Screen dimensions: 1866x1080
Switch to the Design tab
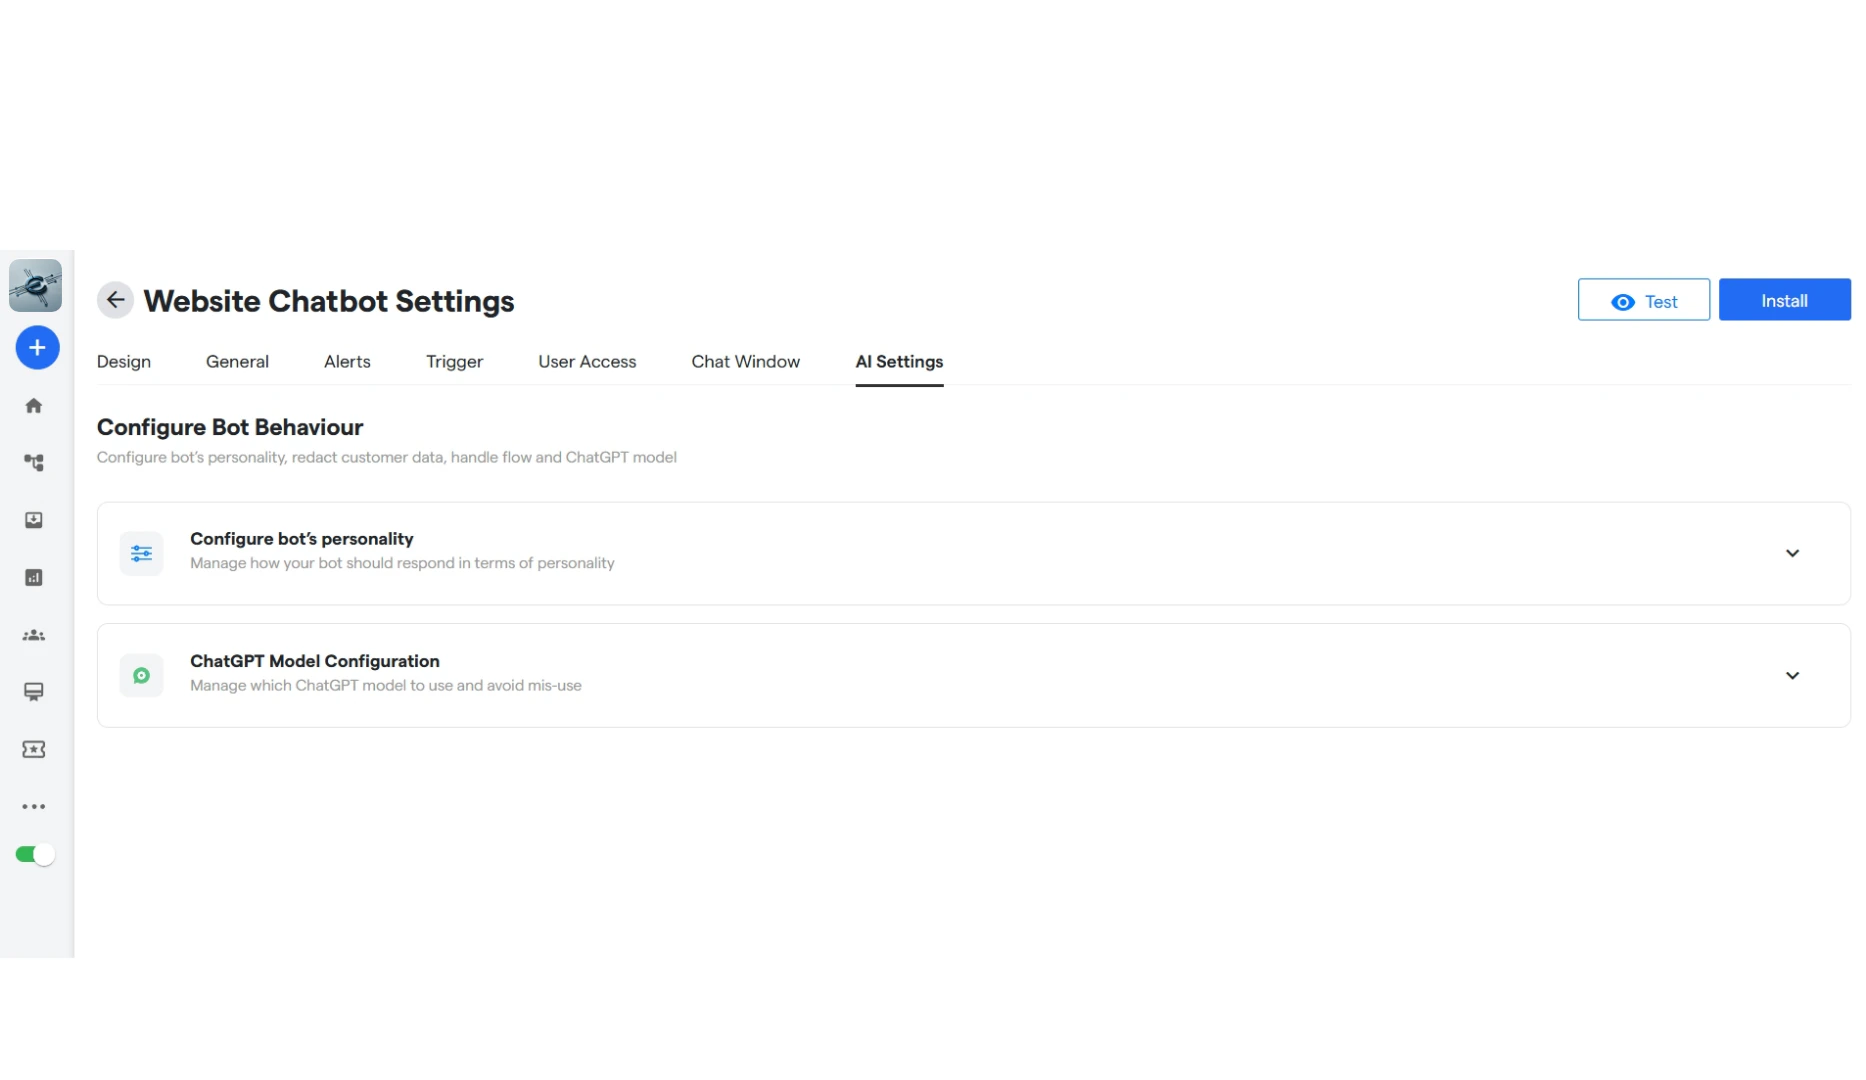[x=124, y=362]
